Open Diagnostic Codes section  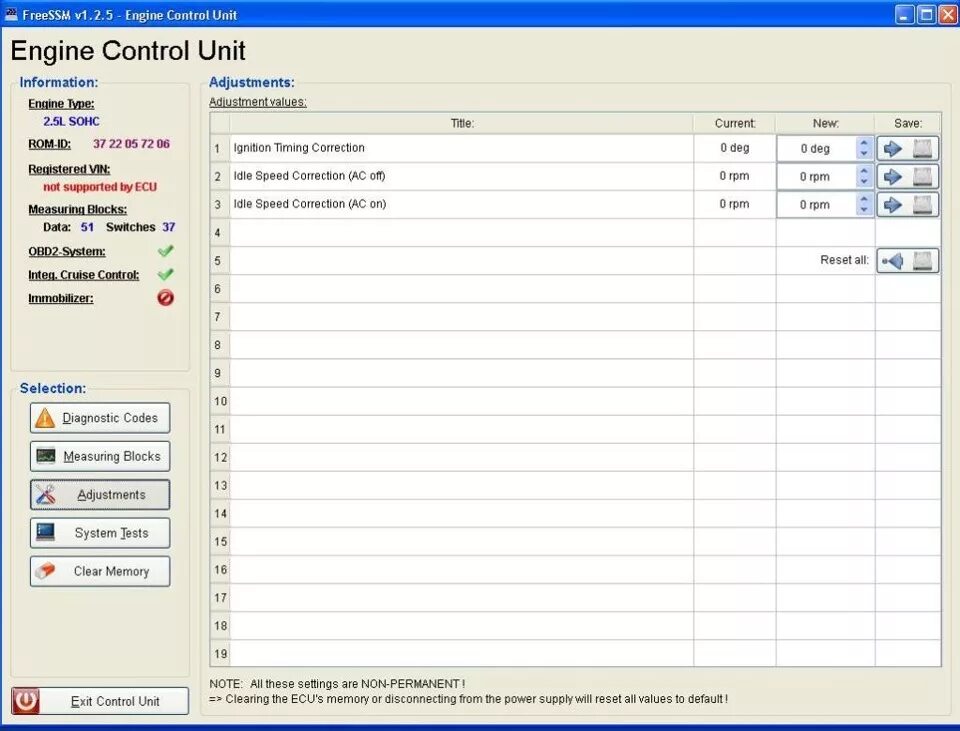[x=100, y=418]
